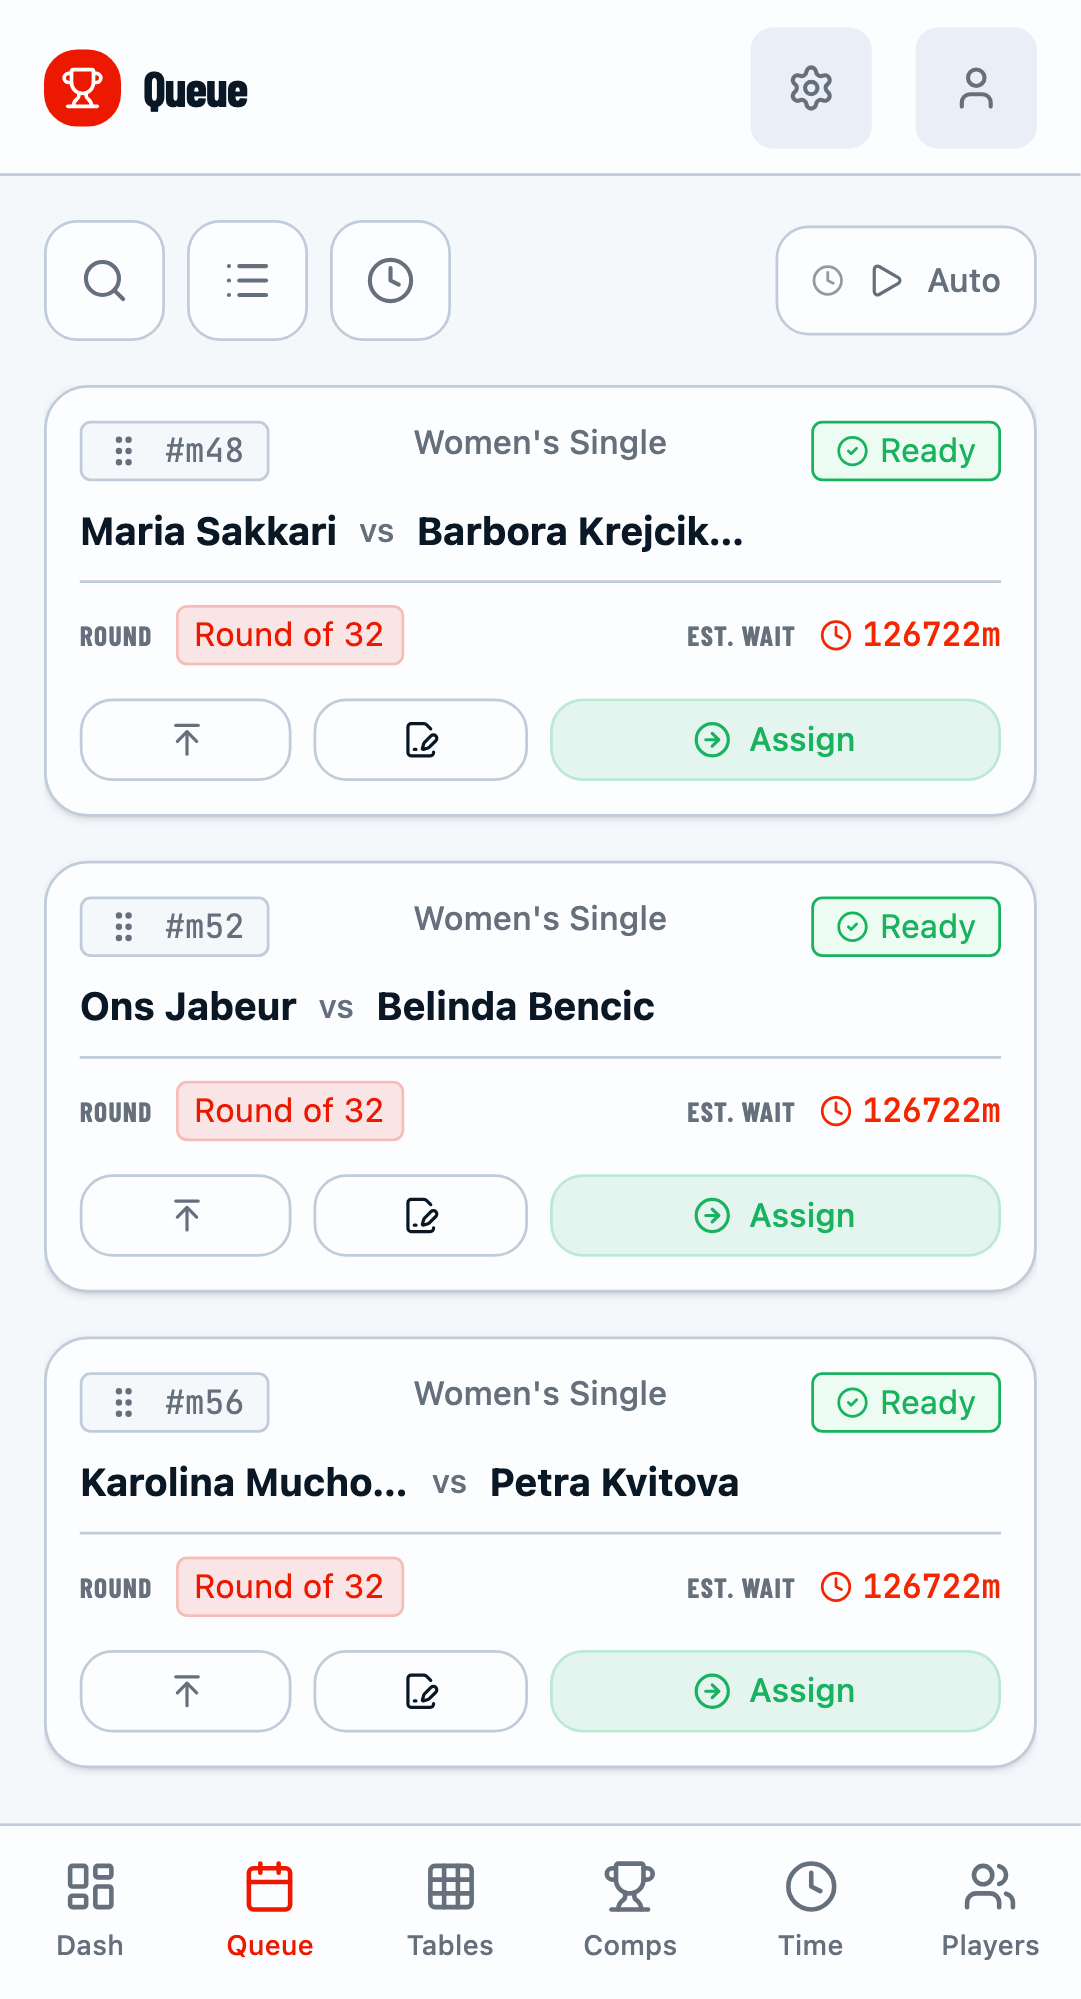Screen dimensions: 1081x1999
Task: Open the queue filter list view
Action: [247, 280]
